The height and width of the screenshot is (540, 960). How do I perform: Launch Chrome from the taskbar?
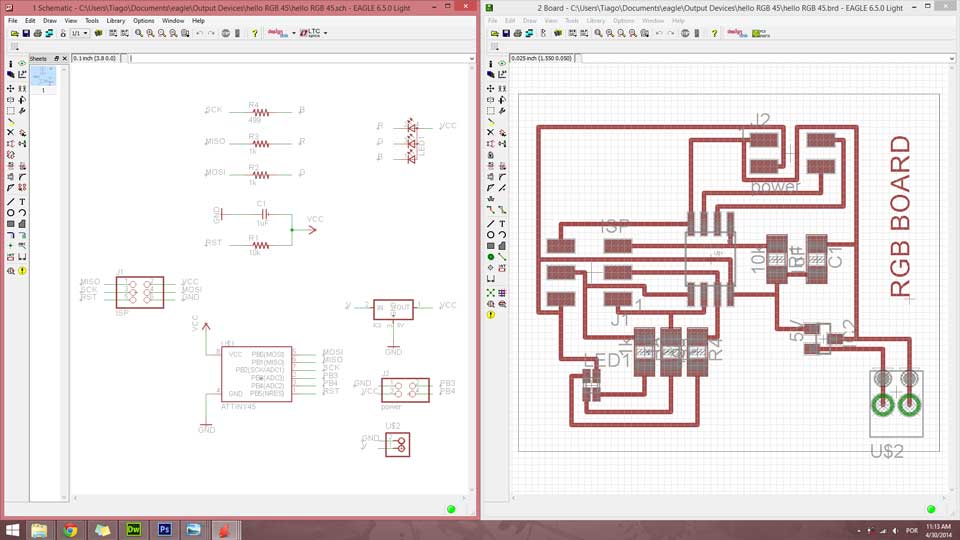pos(70,530)
